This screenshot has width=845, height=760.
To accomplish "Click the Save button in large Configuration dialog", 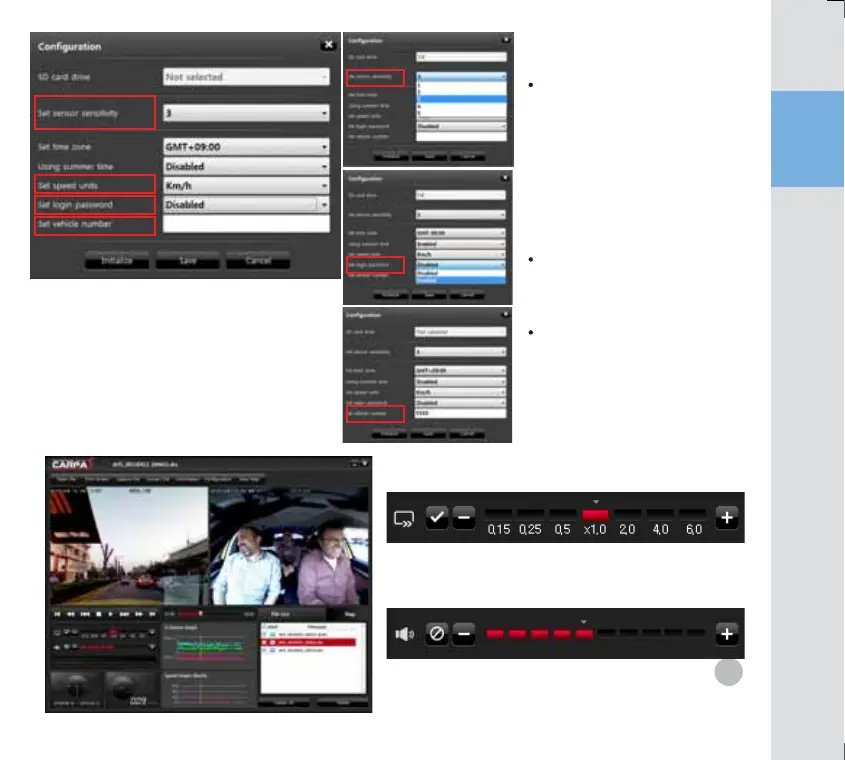I will tap(188, 261).
